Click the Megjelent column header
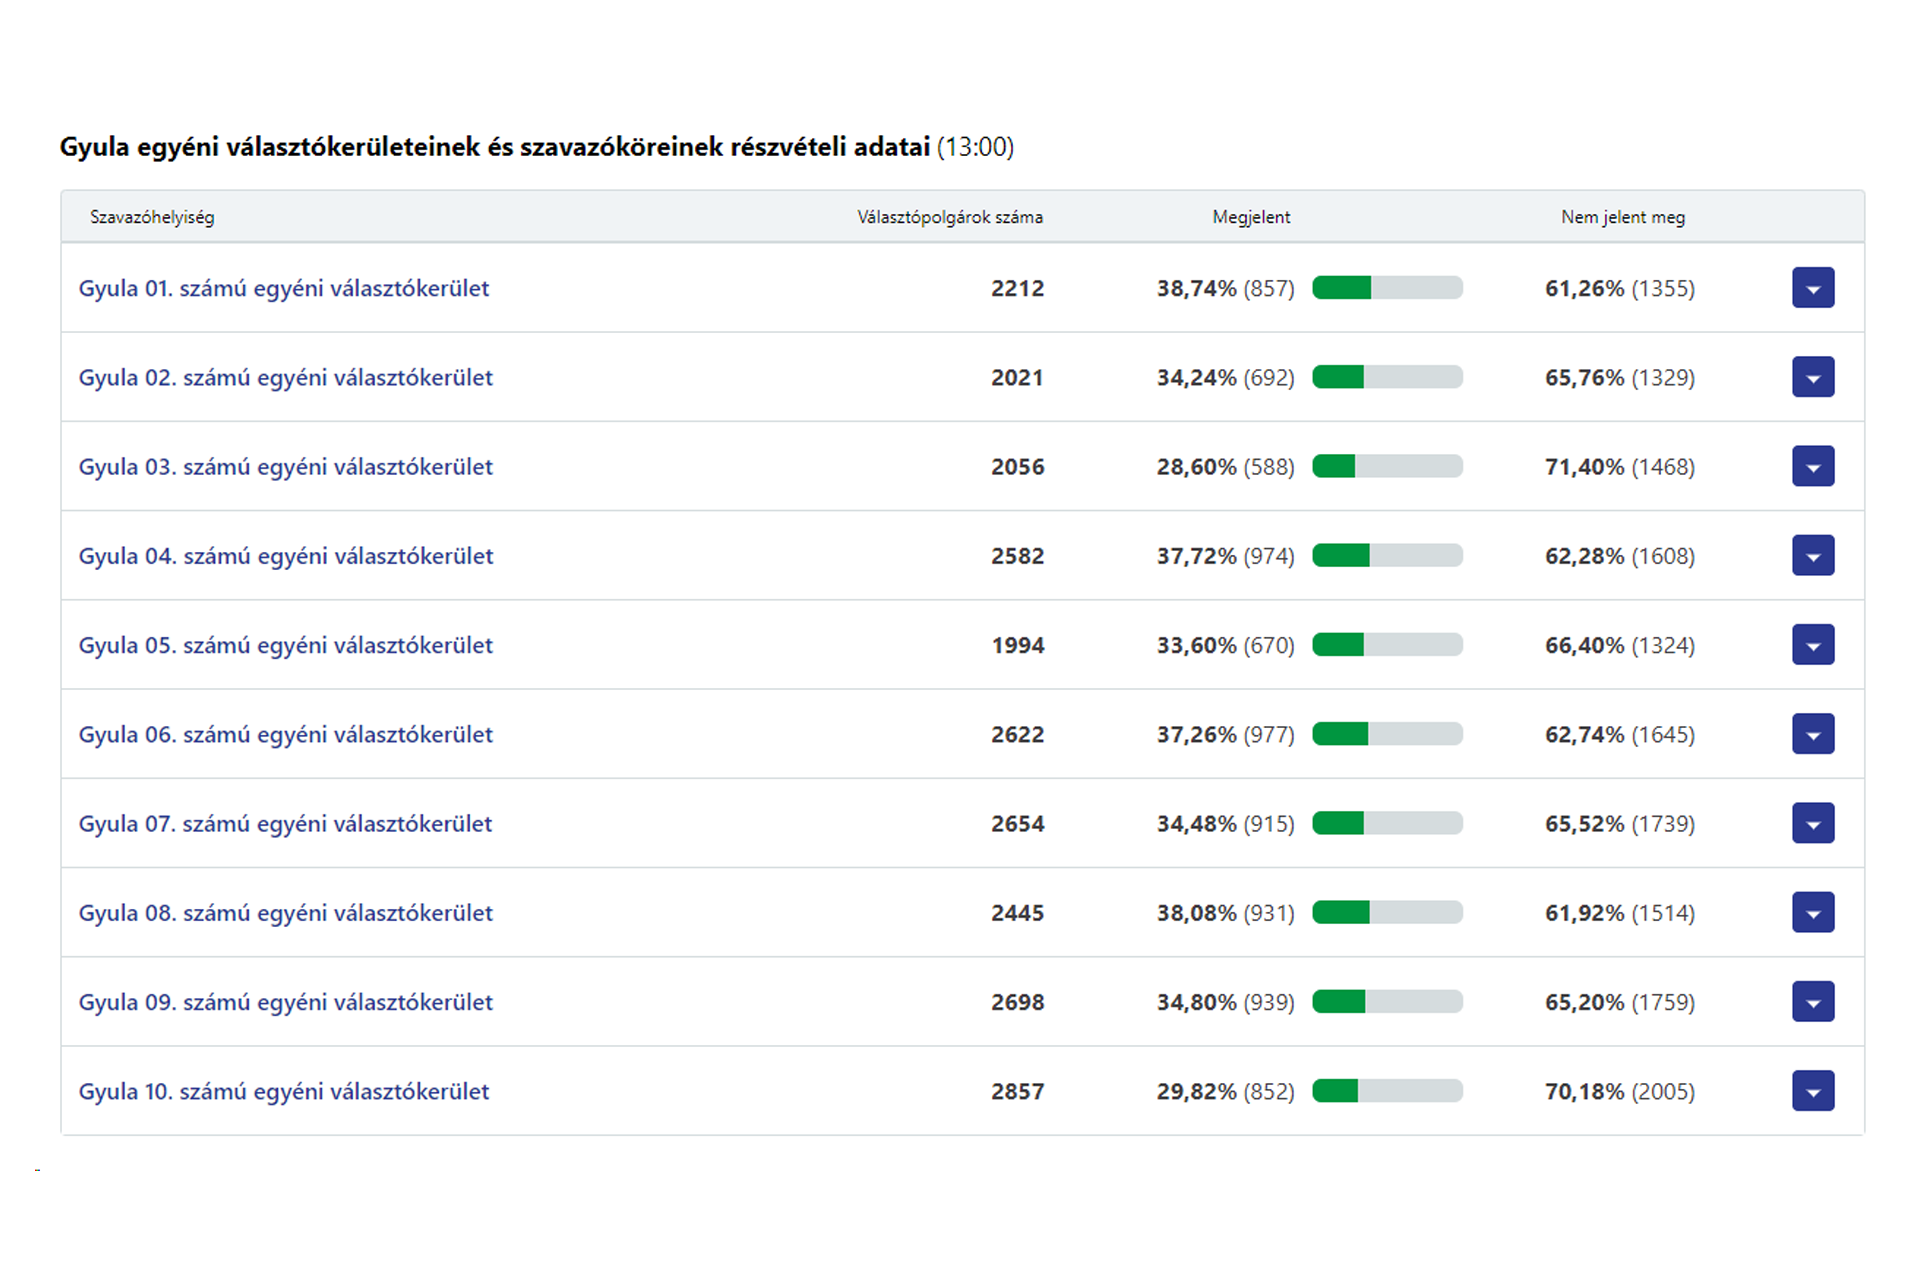Viewport: 1920px width, 1280px height. (1251, 217)
